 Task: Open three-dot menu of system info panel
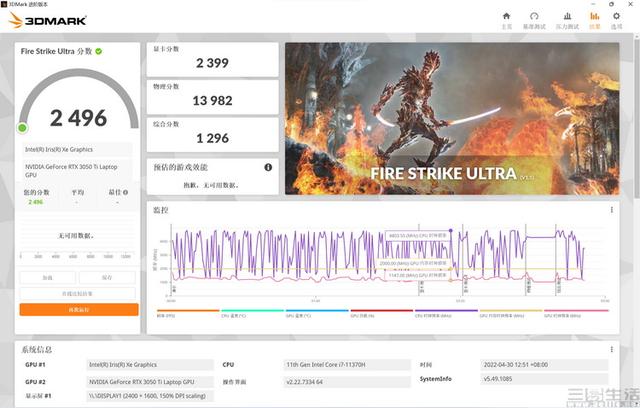(611, 349)
